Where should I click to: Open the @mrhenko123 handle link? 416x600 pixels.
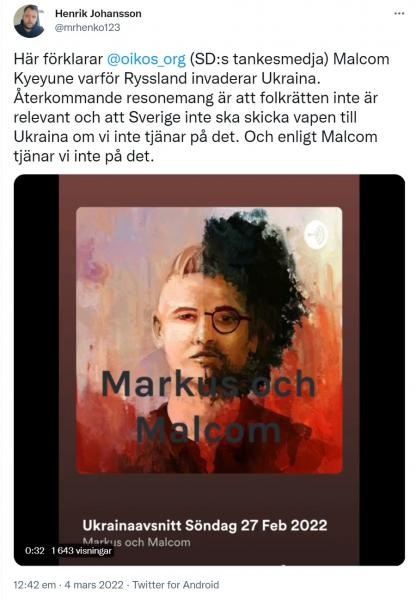(x=88, y=28)
